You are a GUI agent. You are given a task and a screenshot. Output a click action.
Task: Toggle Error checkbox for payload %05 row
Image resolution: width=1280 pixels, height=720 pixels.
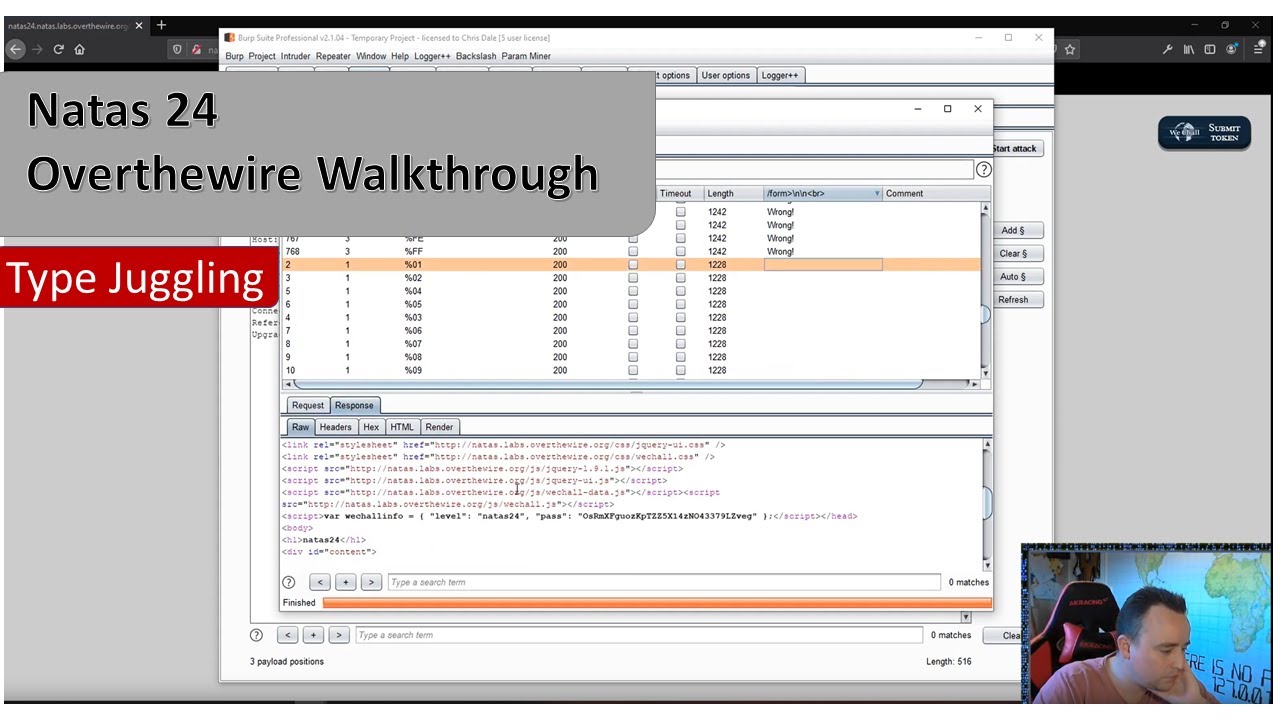(632, 304)
